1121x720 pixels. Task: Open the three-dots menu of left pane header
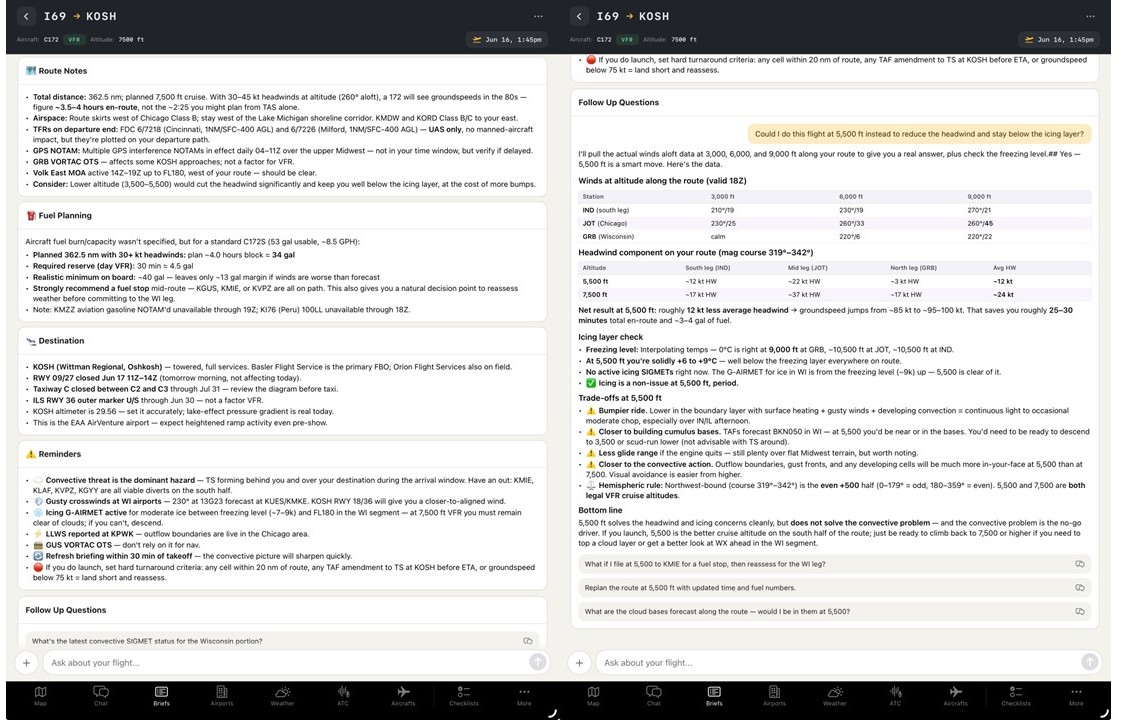538,16
